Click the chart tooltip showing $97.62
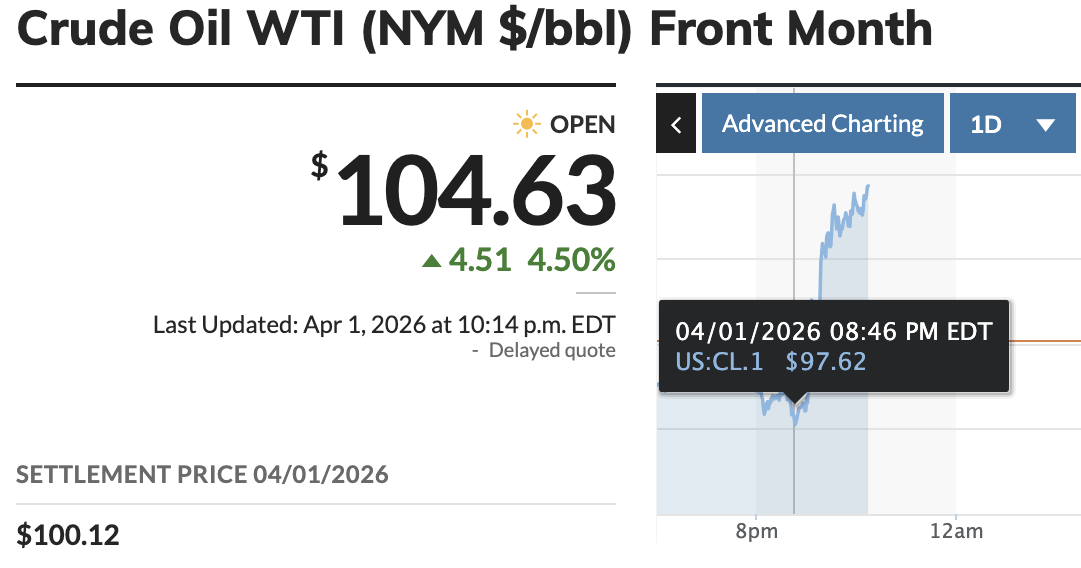Screen dimensions: 1081x568 (833, 345)
